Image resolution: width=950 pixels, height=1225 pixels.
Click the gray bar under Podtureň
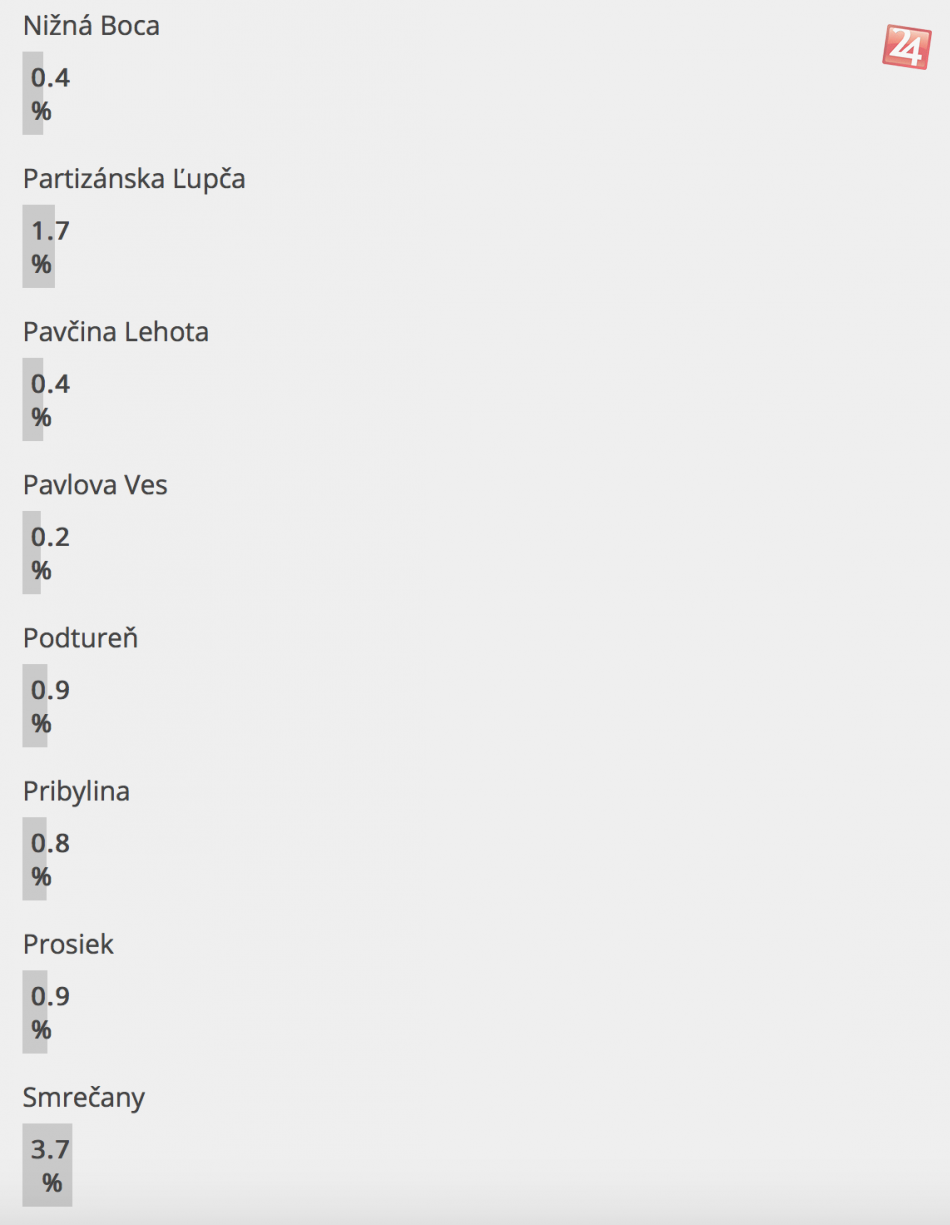pos(35,705)
